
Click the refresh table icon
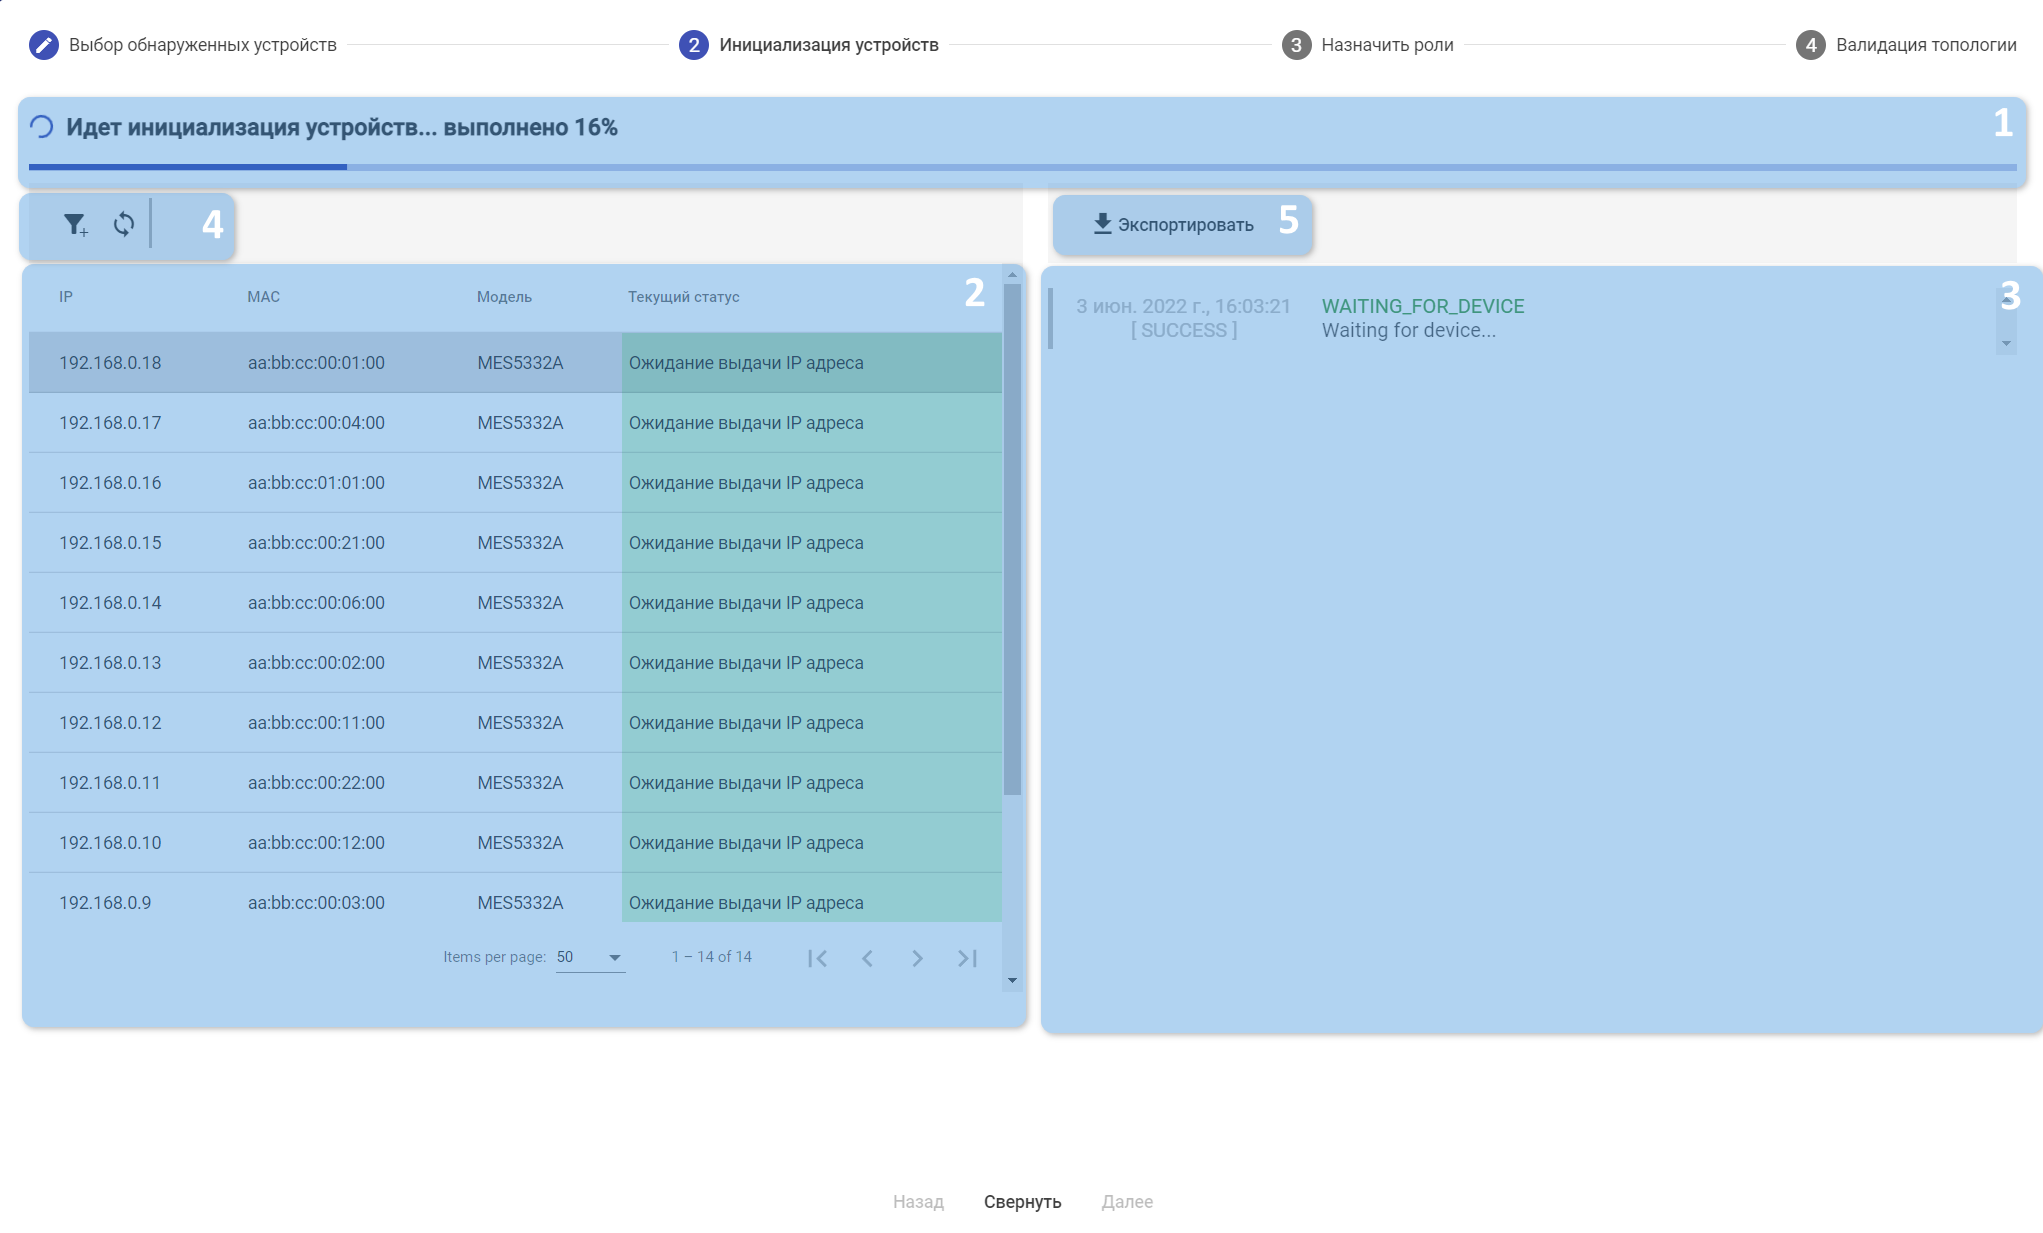pyautogui.click(x=124, y=224)
